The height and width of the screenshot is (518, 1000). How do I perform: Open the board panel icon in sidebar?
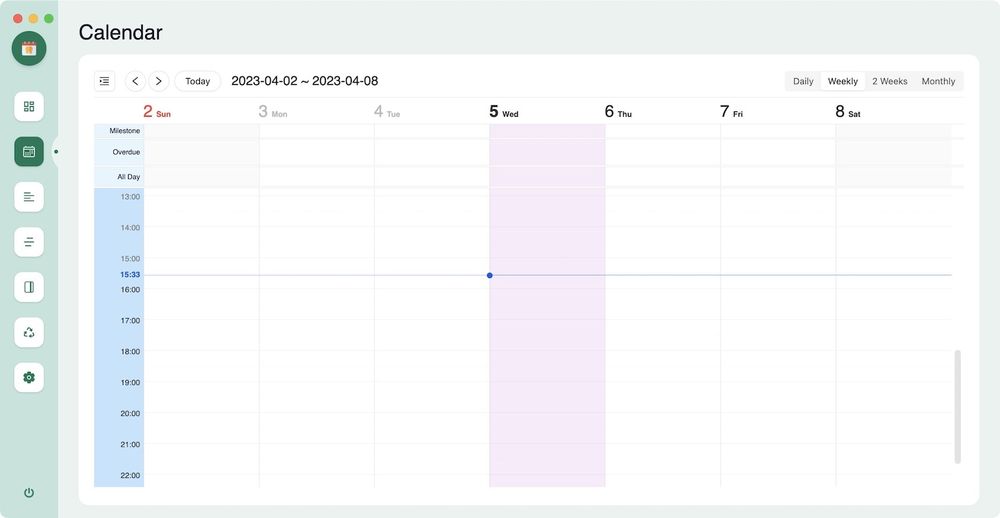29,287
